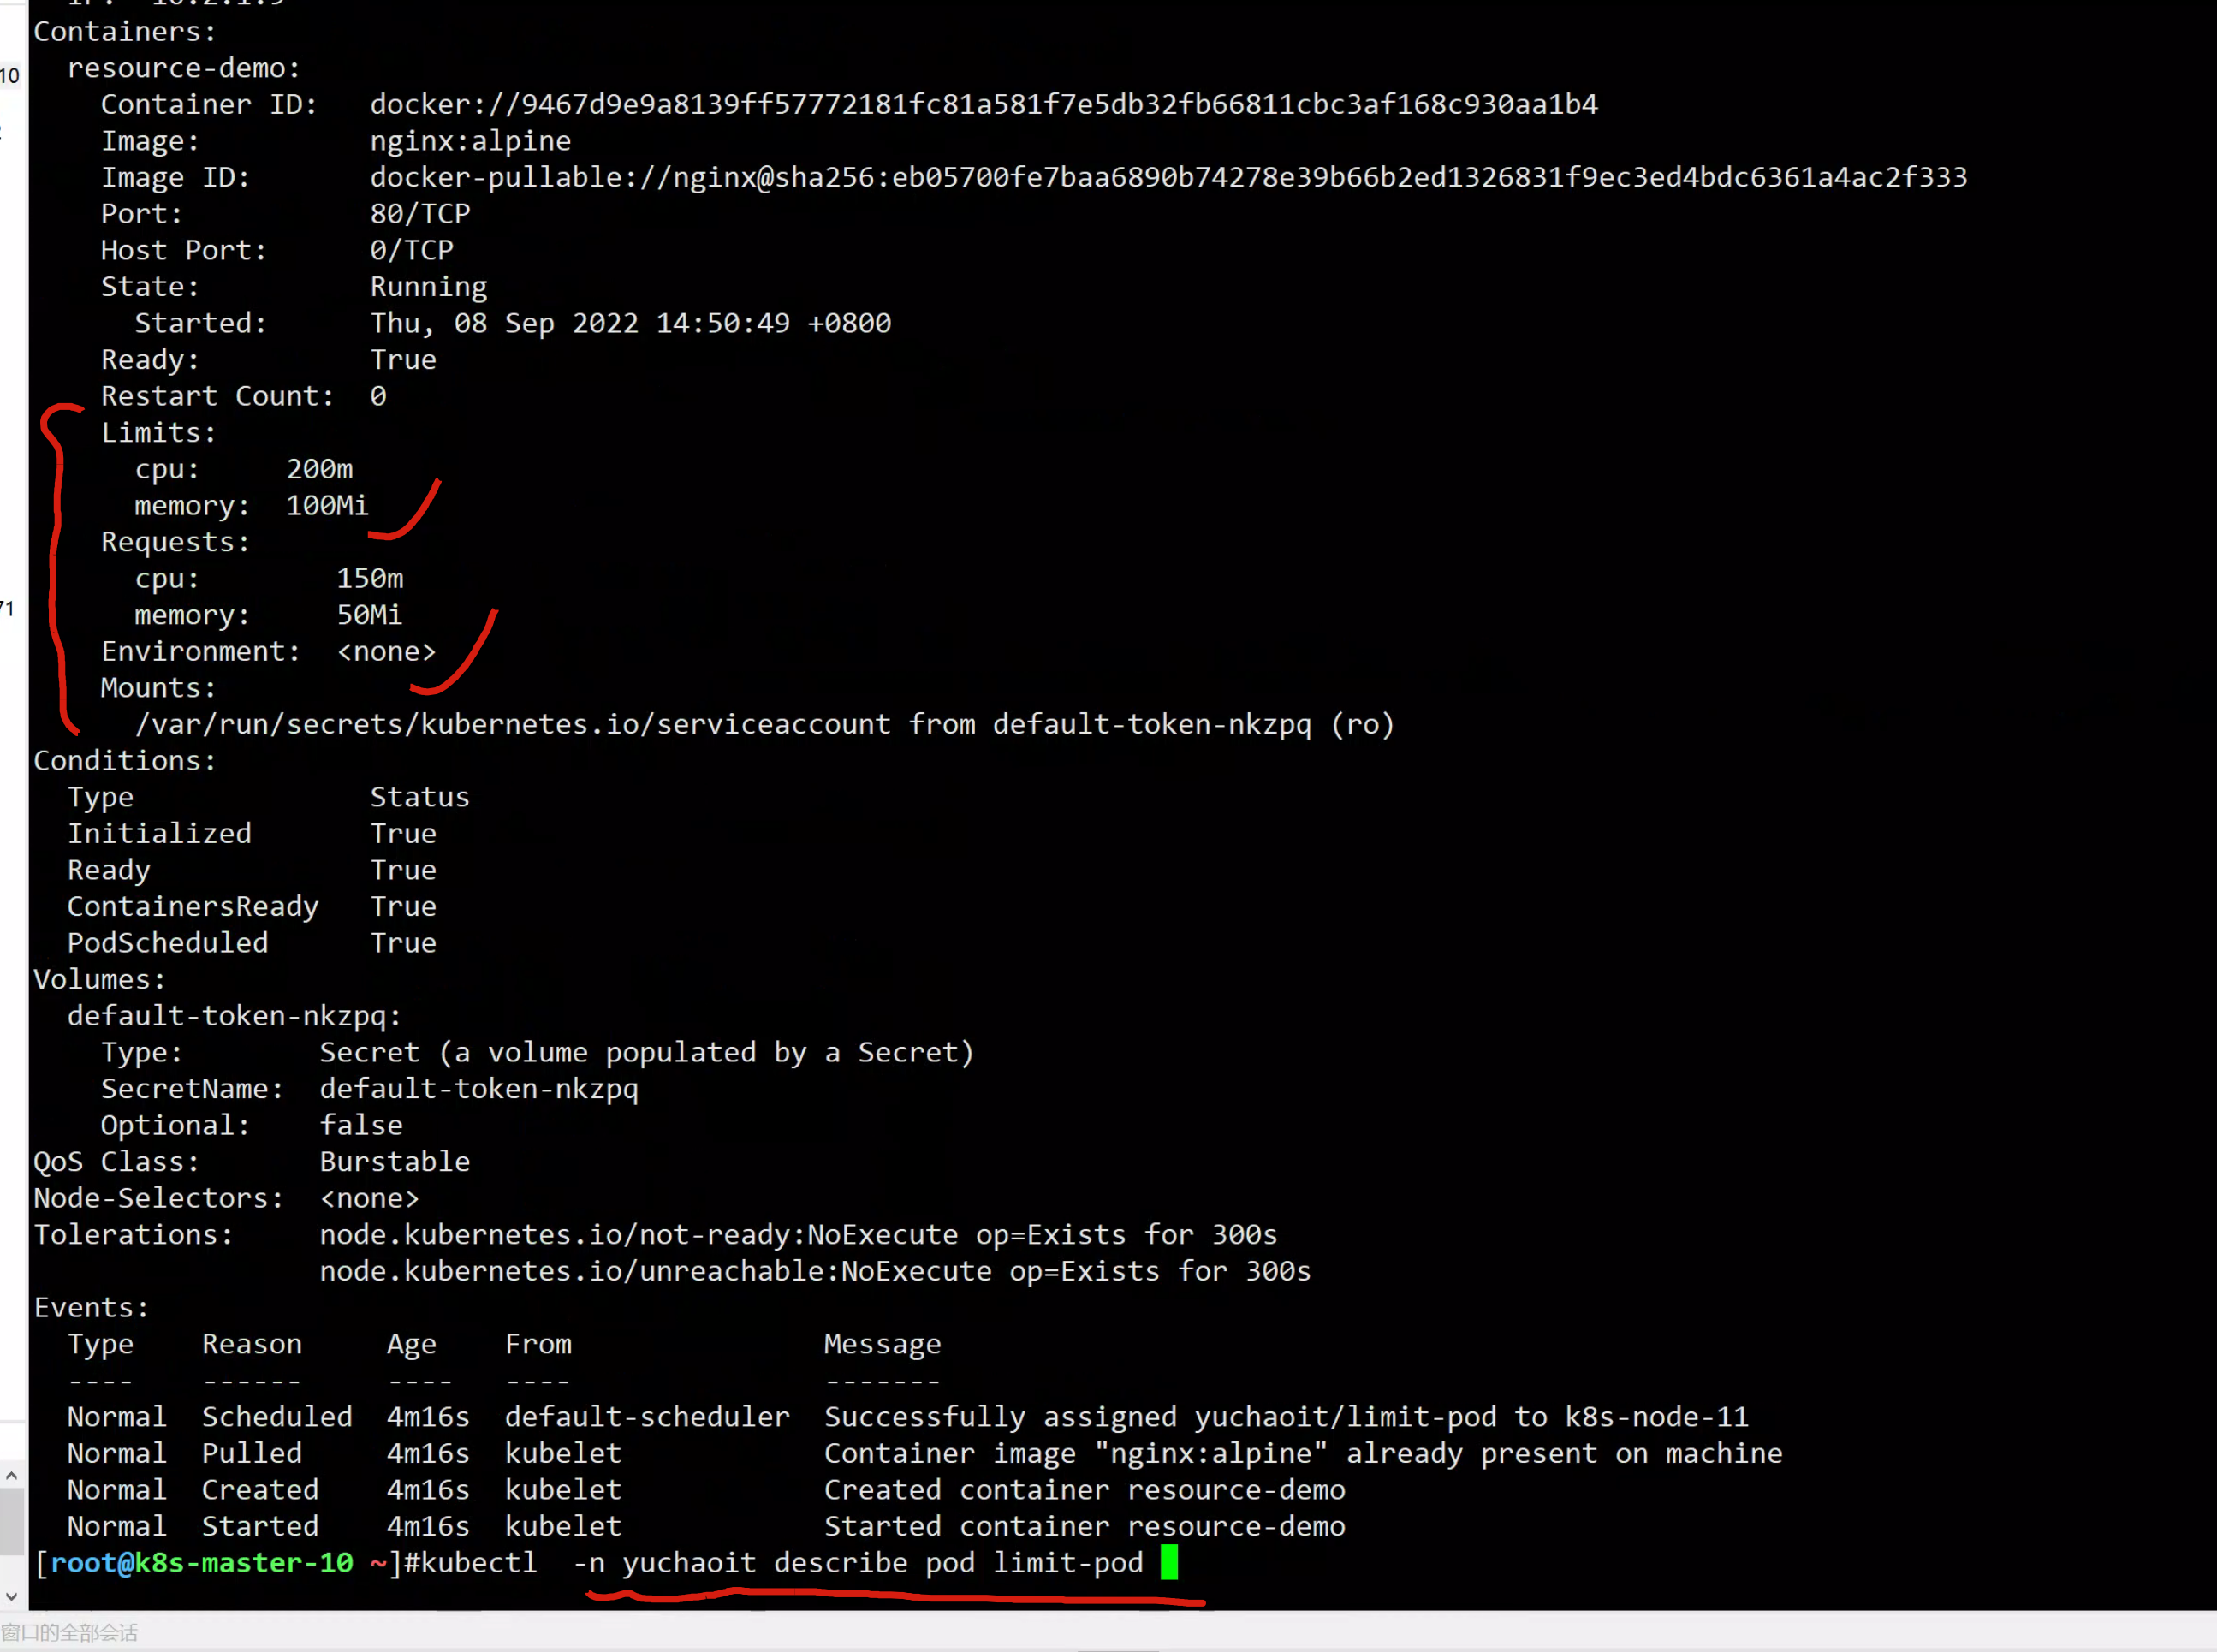Click the '200m' cpu limit value

coord(319,469)
